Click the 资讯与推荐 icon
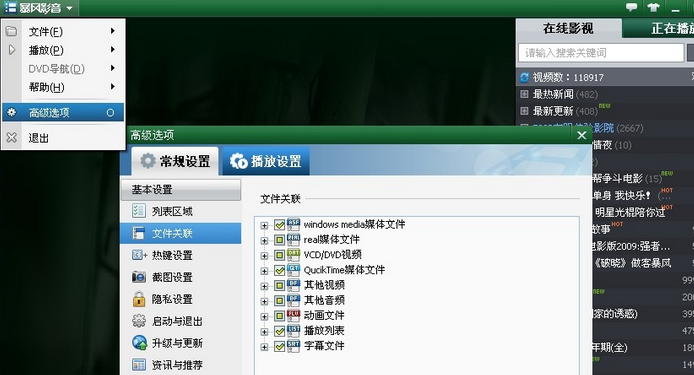 139,364
